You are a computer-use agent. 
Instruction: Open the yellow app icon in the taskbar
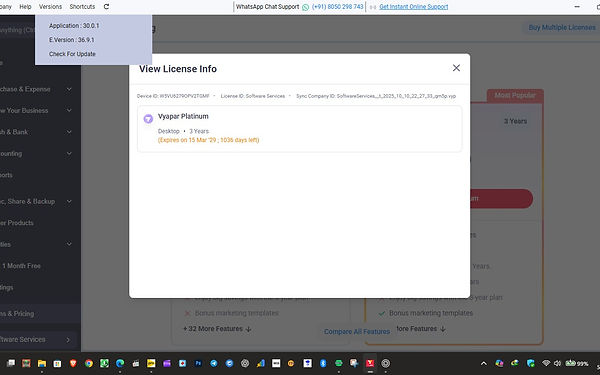[151, 363]
